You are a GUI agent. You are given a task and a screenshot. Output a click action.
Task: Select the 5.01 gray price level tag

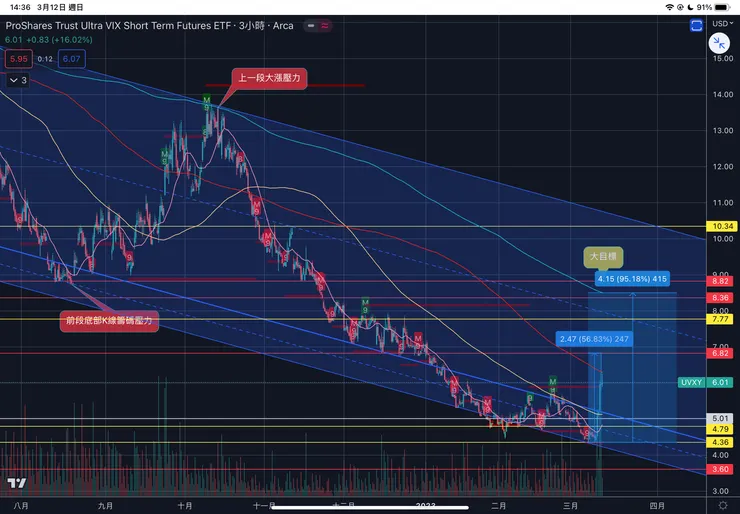[720, 419]
